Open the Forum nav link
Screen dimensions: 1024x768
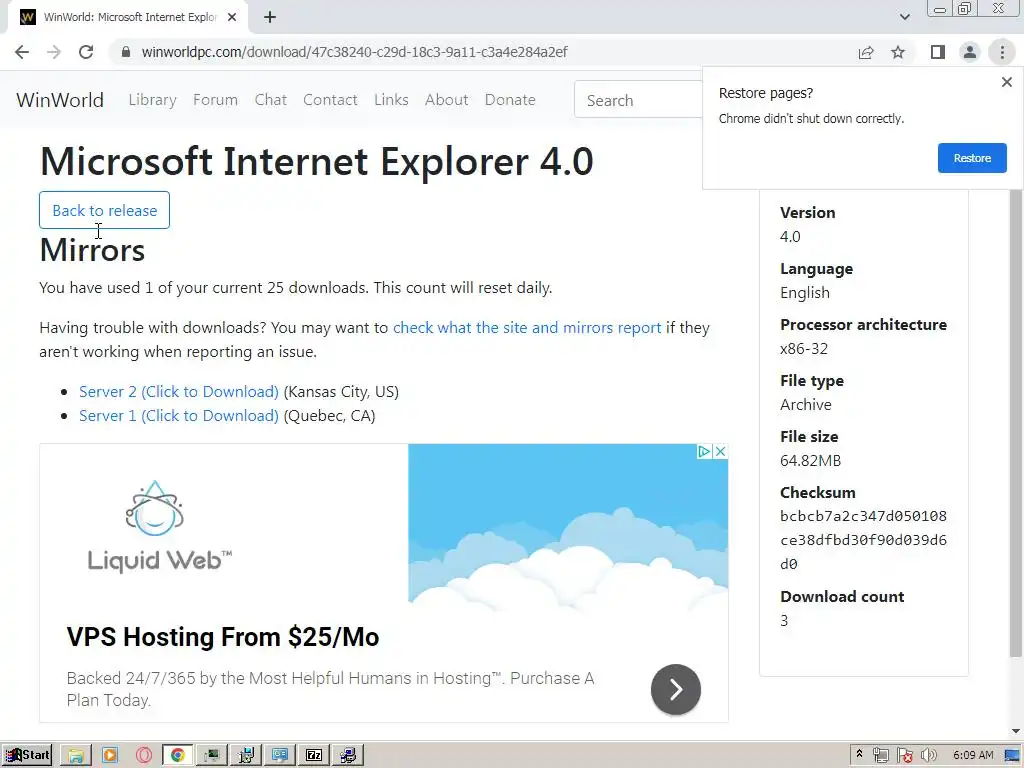(x=215, y=100)
